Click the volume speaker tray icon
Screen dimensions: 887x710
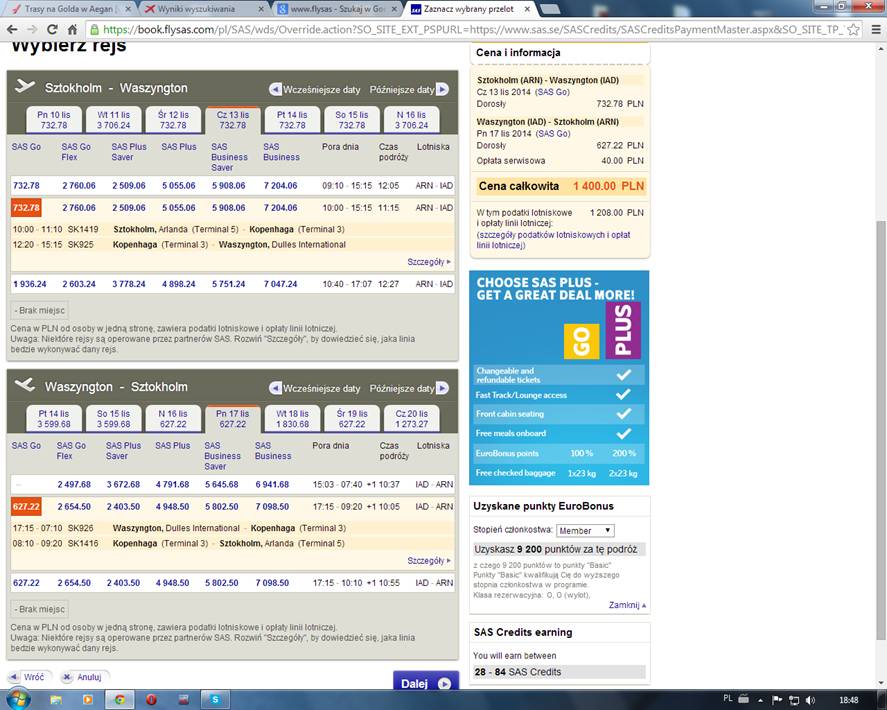click(811, 700)
